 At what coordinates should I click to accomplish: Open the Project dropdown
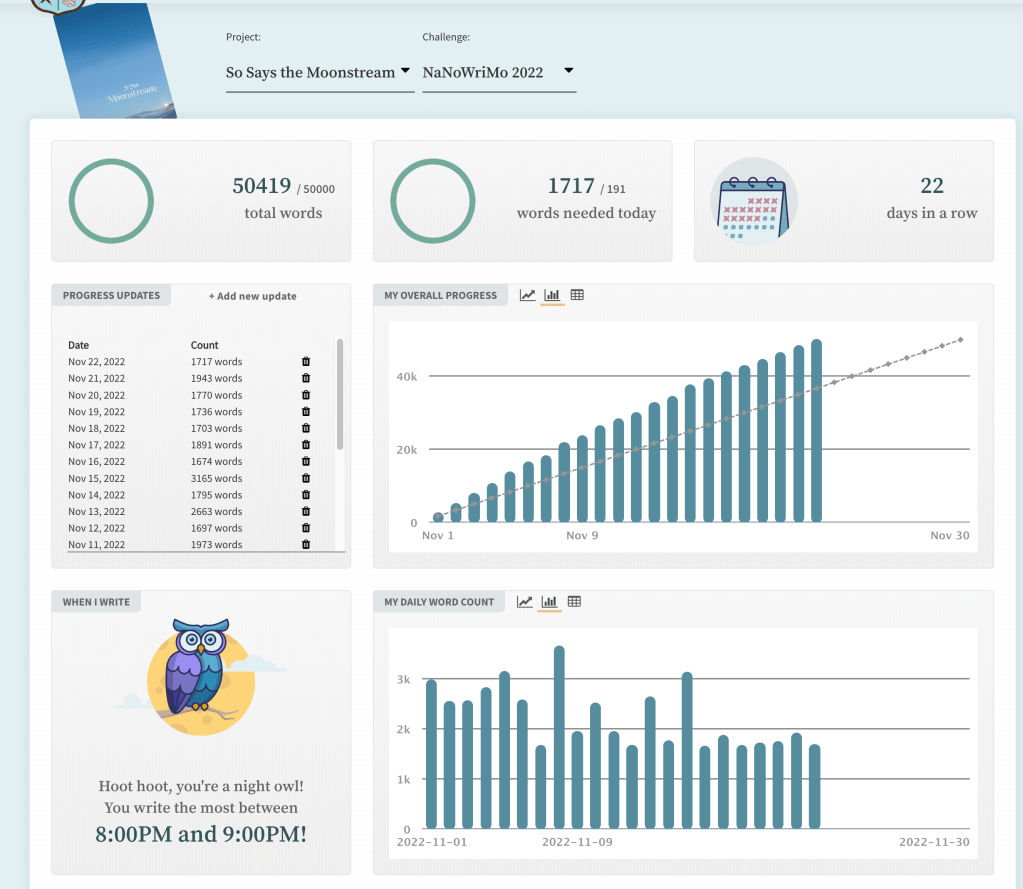coord(319,72)
